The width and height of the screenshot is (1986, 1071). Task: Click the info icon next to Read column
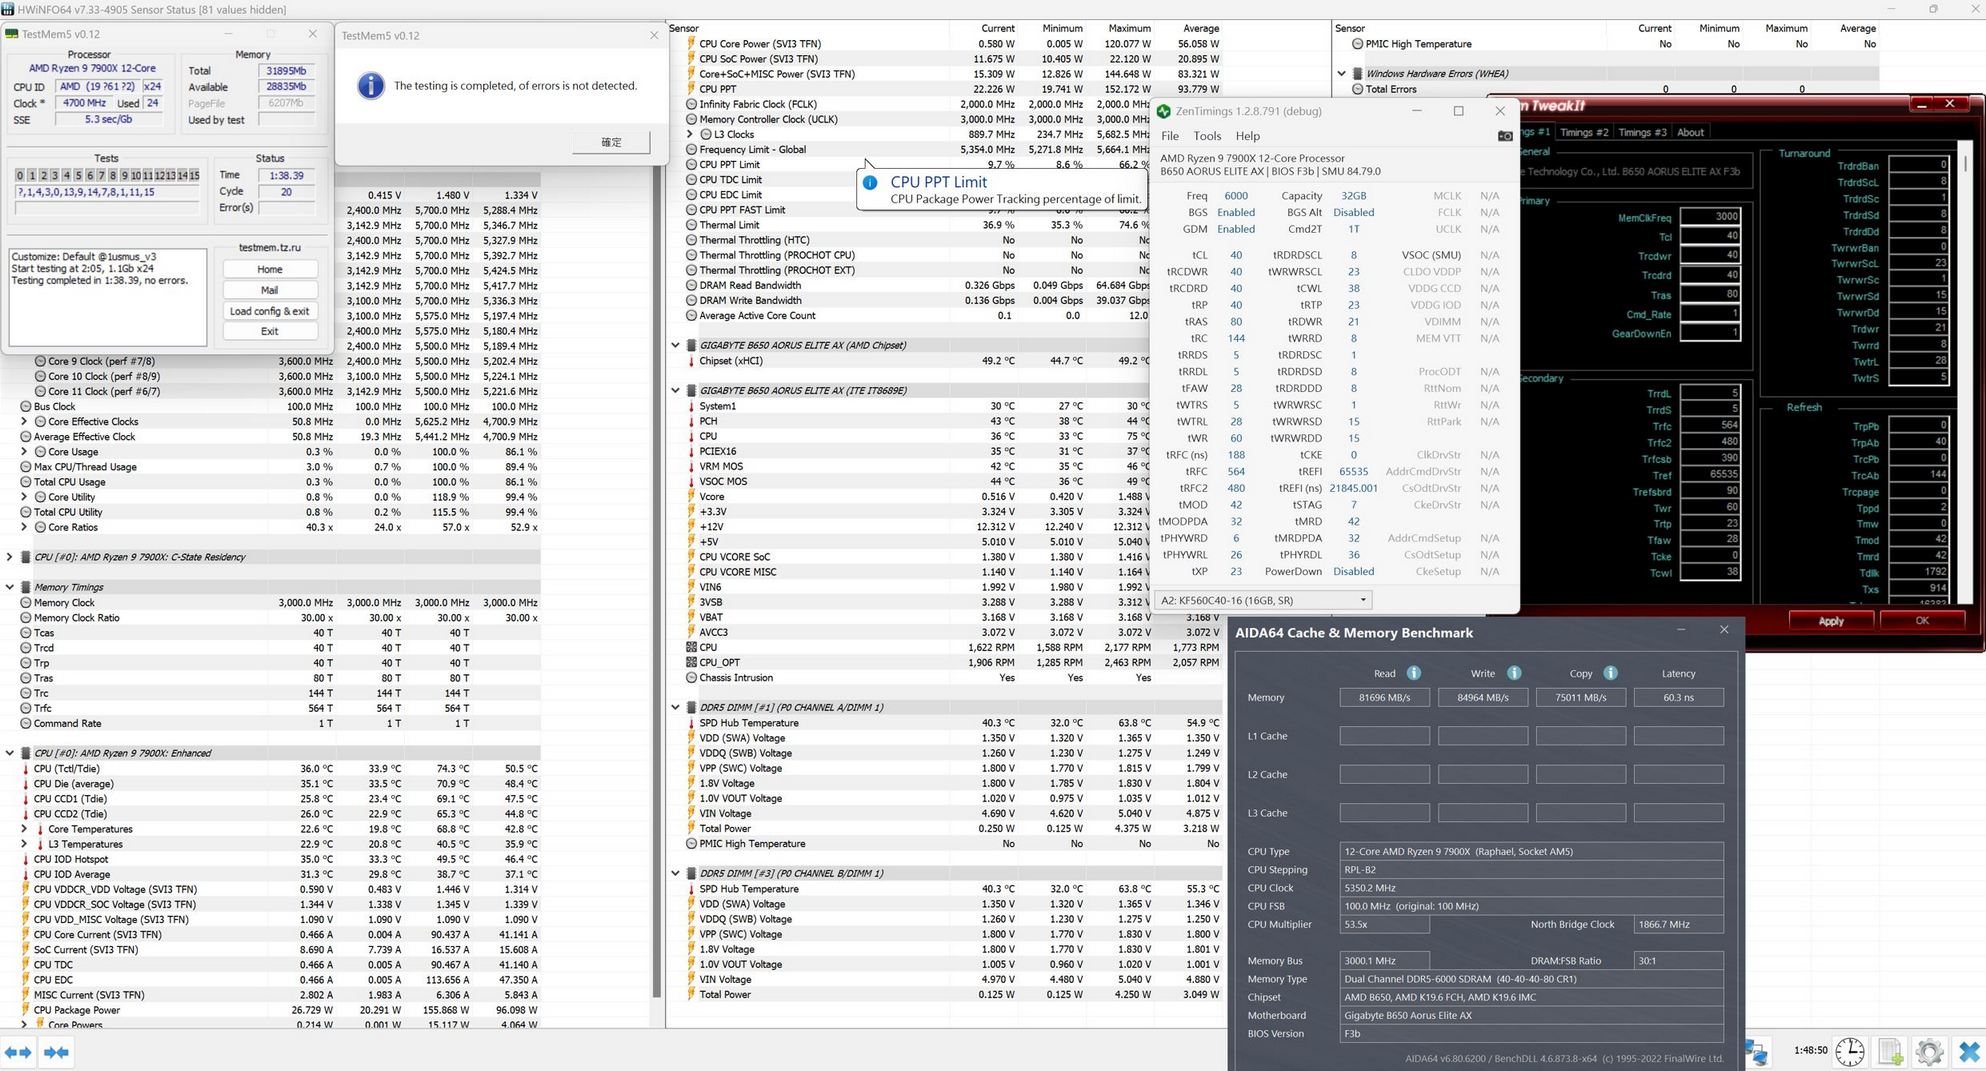(x=1413, y=673)
